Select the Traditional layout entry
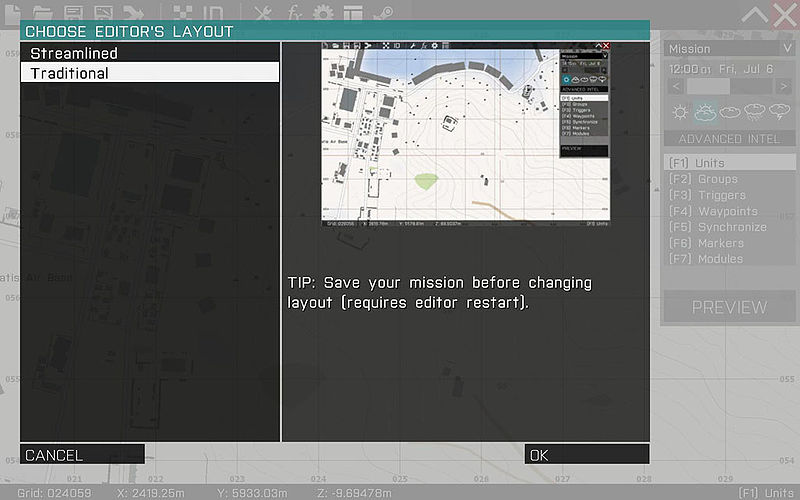Viewport: 800px width, 500px height. click(149, 73)
